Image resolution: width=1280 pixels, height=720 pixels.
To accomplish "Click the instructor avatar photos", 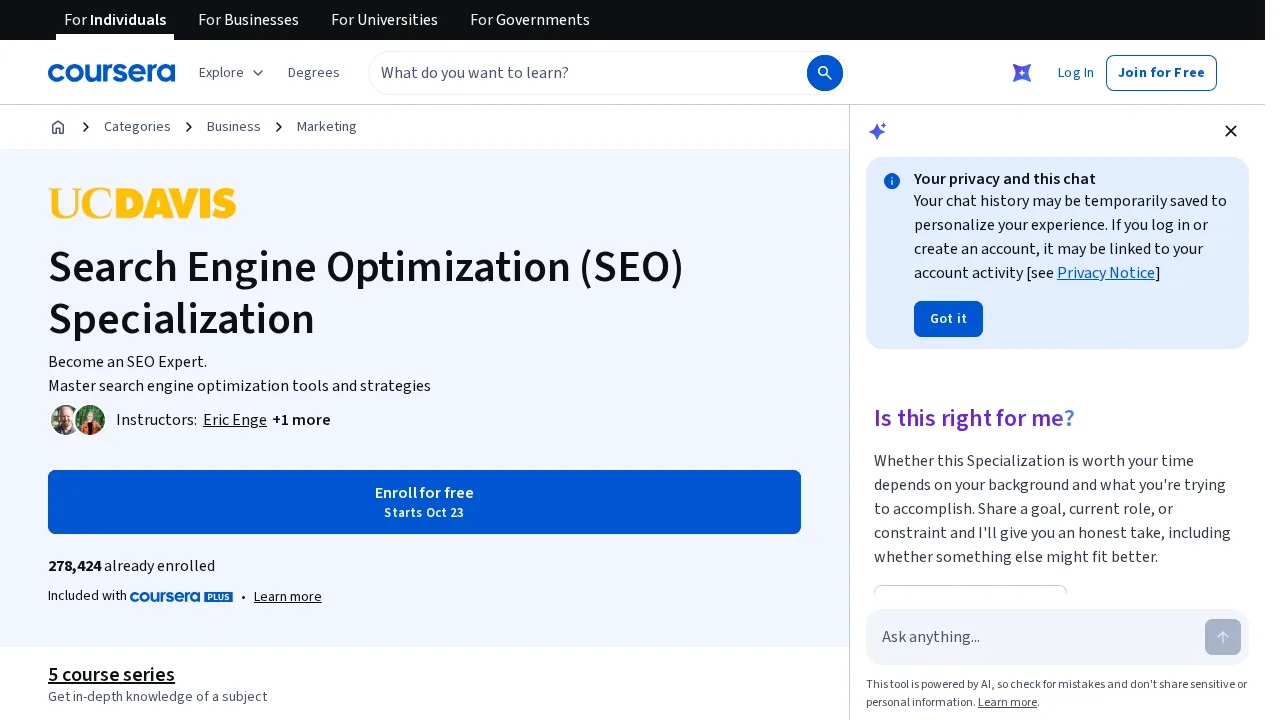I will pos(78,420).
